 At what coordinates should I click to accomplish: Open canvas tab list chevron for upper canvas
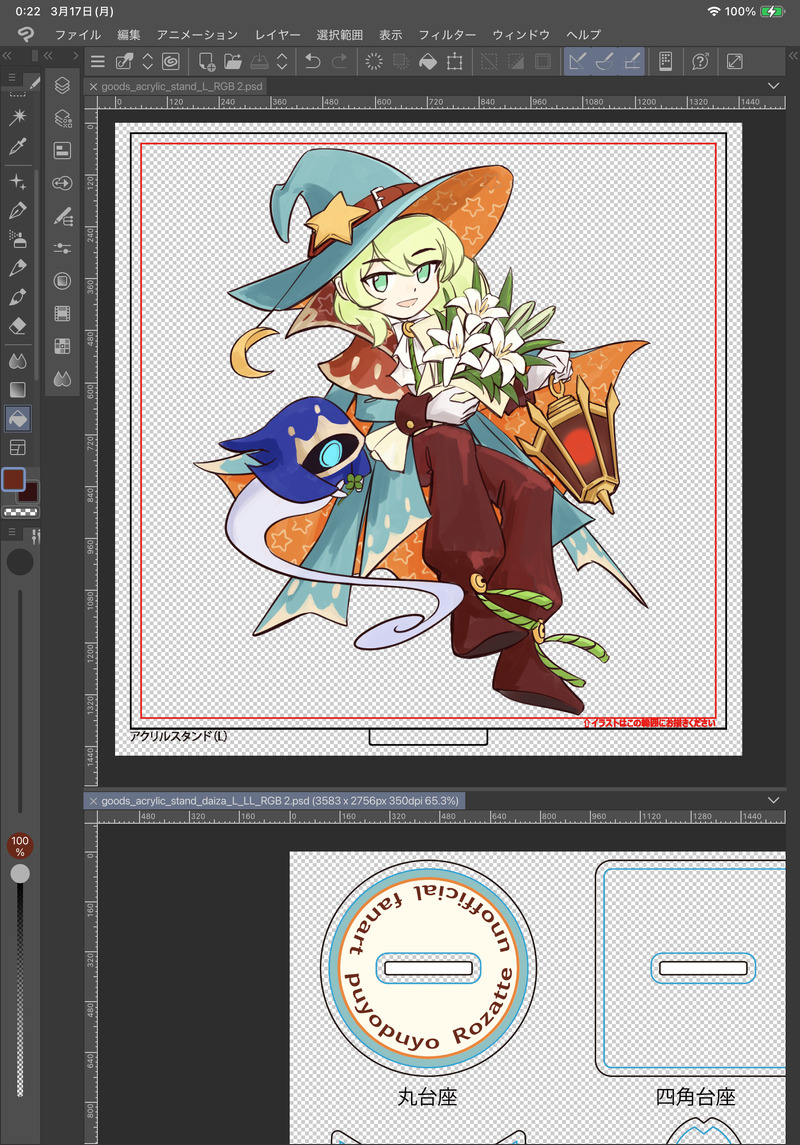(773, 86)
